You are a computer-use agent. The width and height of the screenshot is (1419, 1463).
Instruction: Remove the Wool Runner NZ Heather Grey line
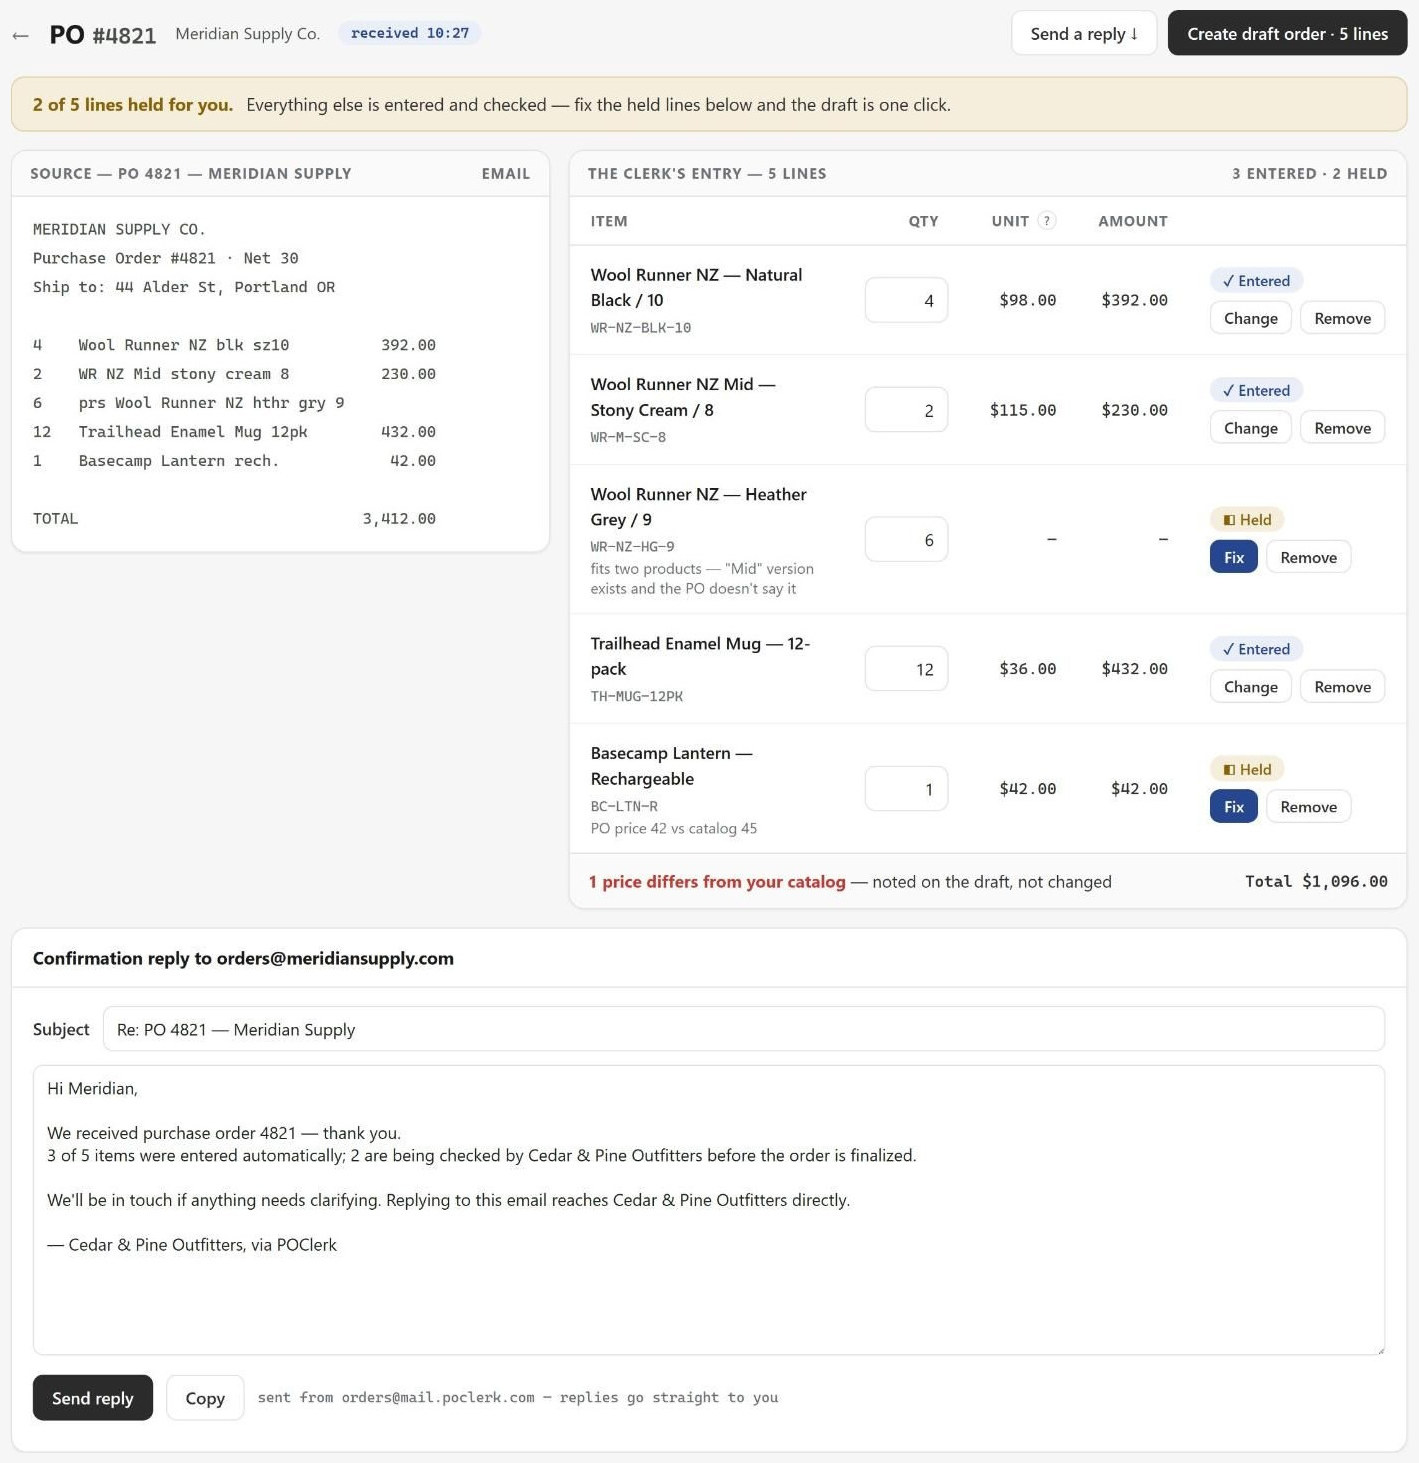point(1308,557)
